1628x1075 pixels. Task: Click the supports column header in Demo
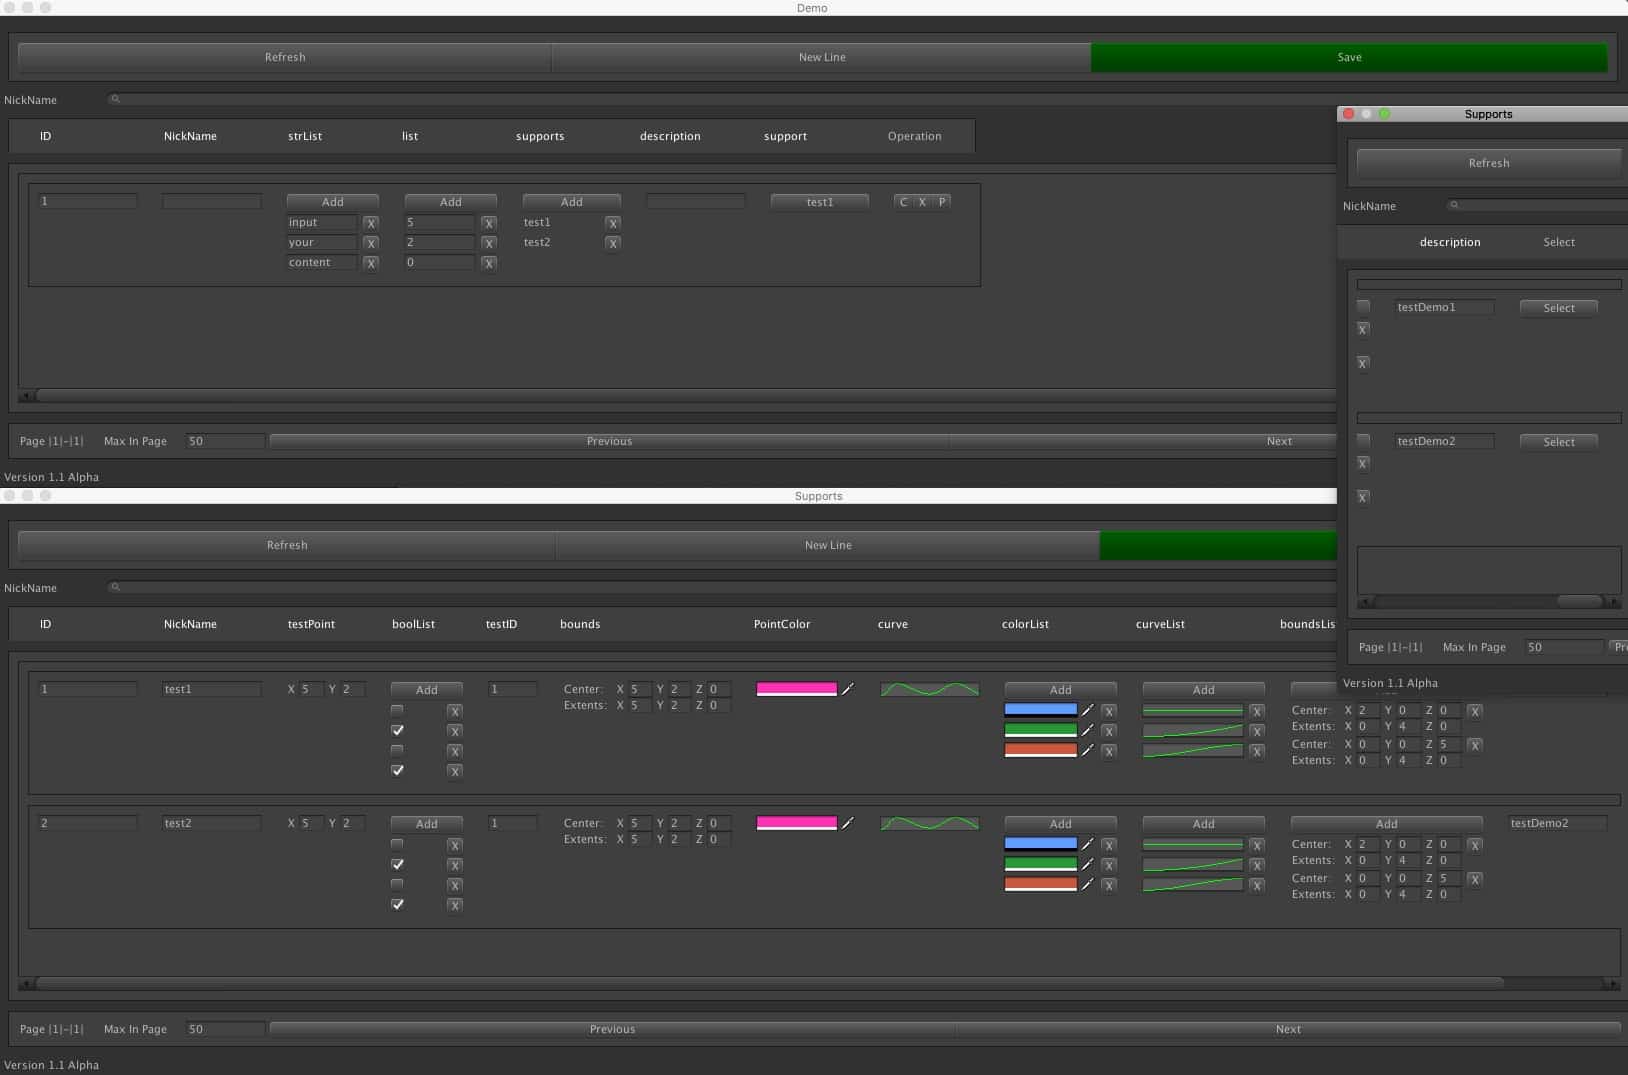[x=540, y=136]
